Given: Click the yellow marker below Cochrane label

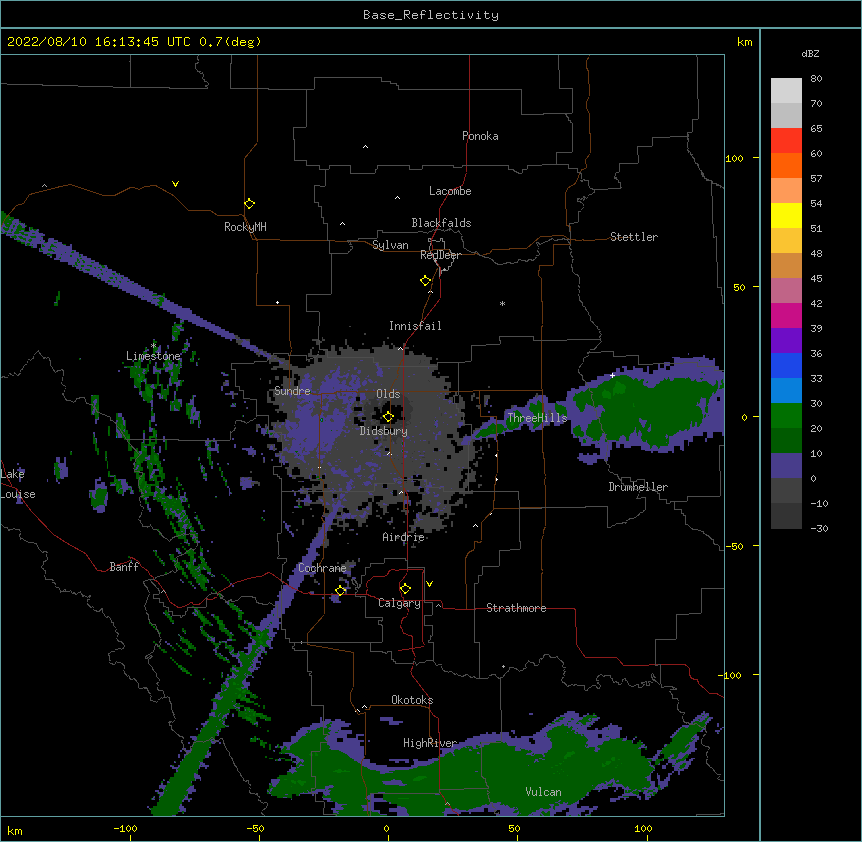Looking at the screenshot, I should tap(340, 591).
